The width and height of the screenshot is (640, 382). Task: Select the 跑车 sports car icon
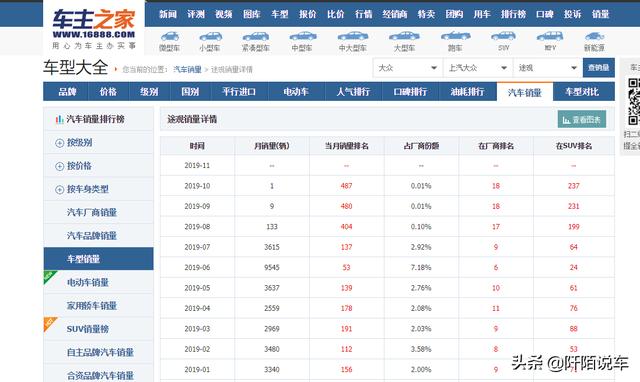point(455,36)
